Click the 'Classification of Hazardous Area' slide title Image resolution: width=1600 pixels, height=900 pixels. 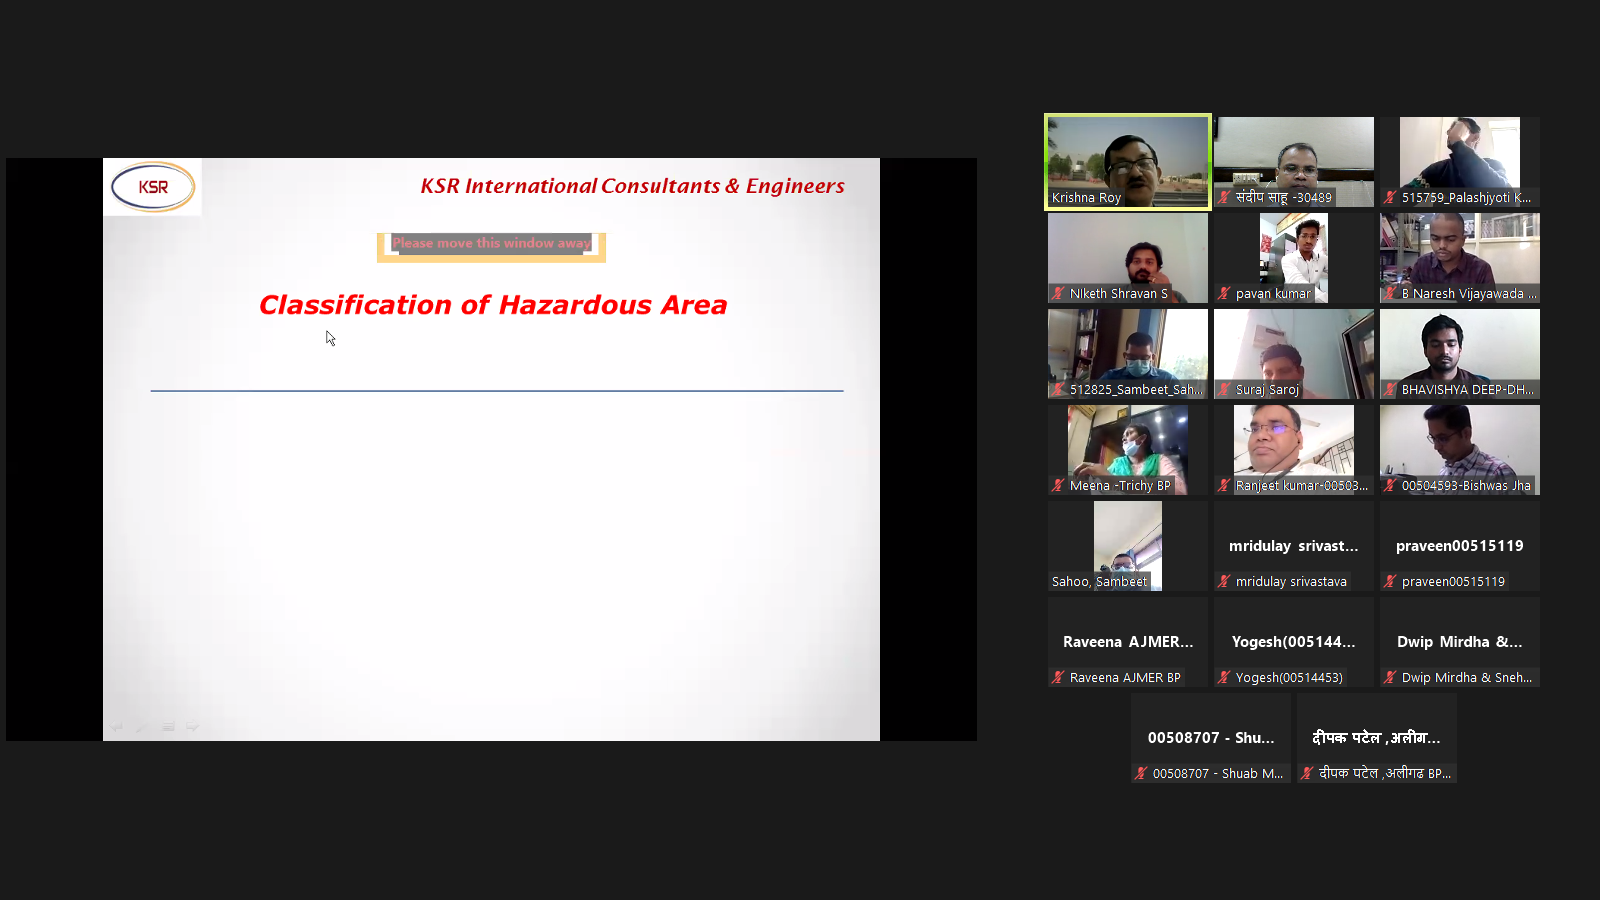[493, 305]
